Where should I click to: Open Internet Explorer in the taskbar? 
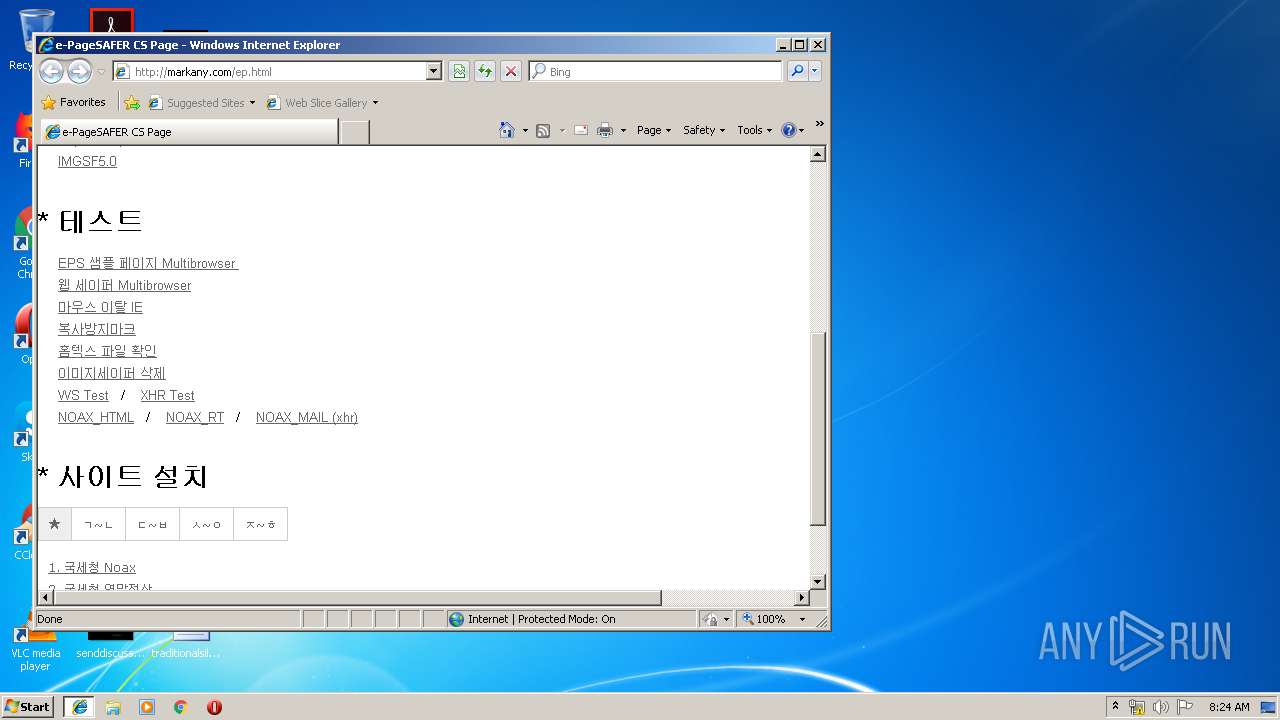click(79, 706)
